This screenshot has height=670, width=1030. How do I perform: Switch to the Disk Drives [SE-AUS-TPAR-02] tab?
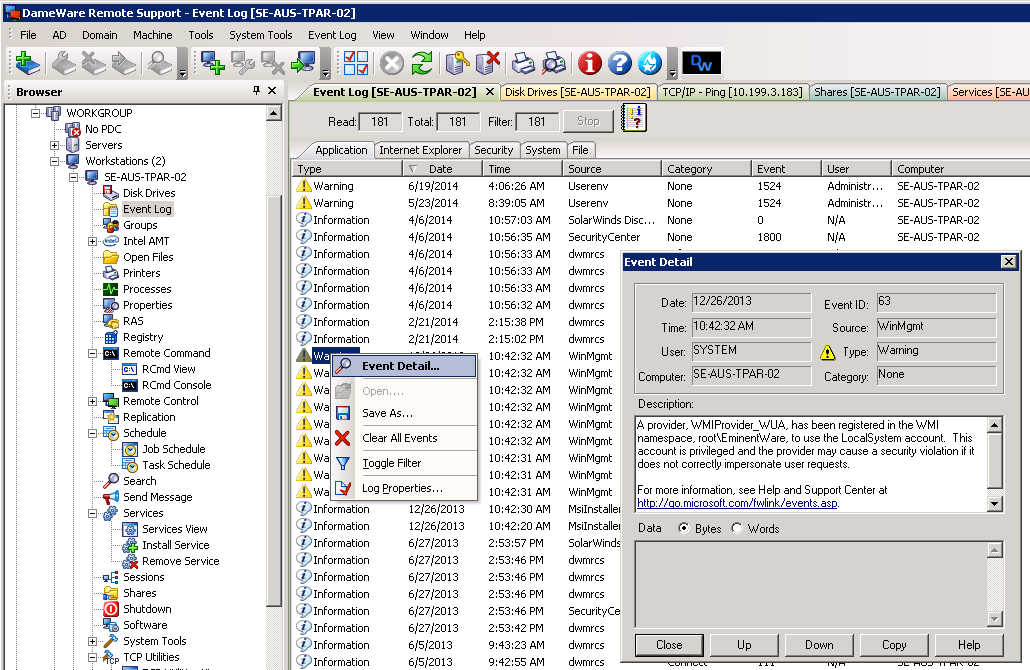tap(577, 92)
